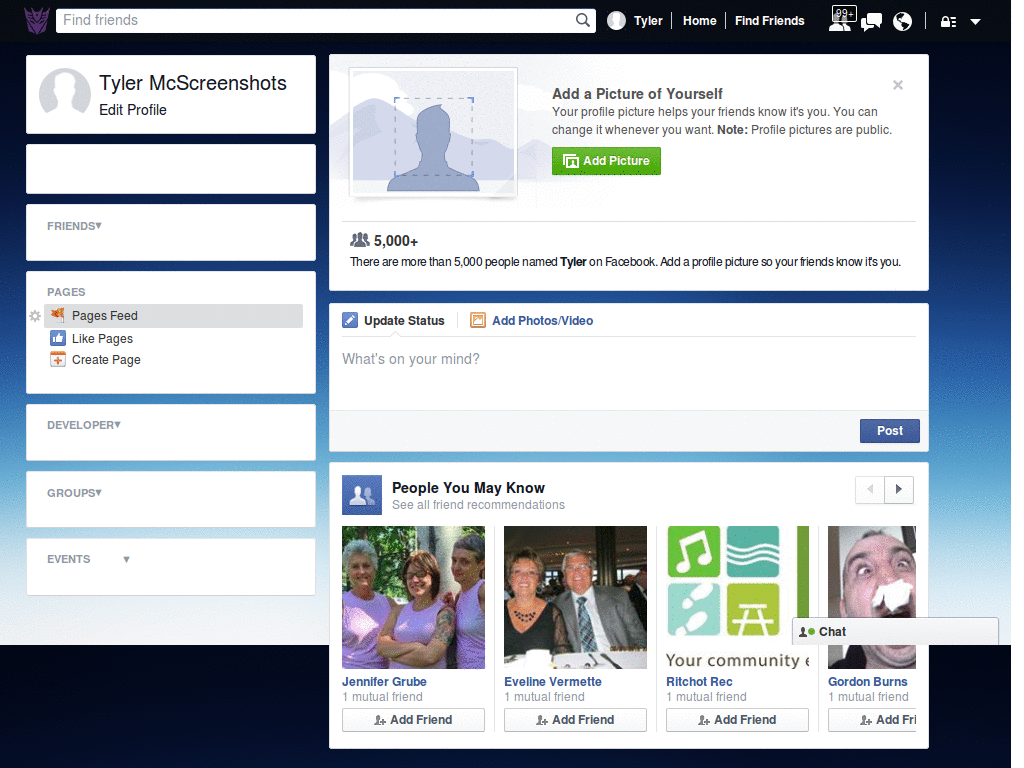
Task: Open Gordon Burns' photo thumbnail
Action: [872, 571]
